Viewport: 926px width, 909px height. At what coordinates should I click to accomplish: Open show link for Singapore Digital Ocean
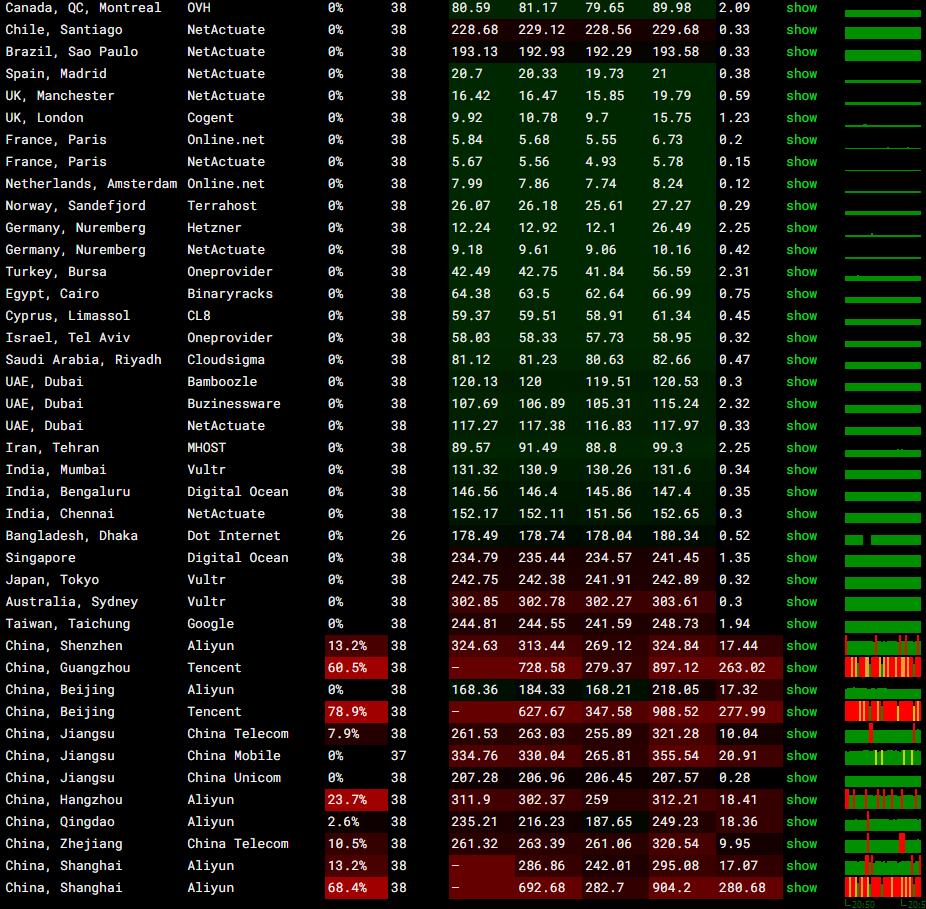pos(801,558)
